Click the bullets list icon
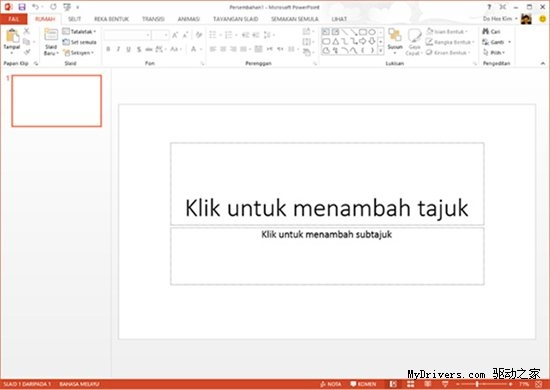Viewport: 550px width, 390px height. (x=214, y=35)
